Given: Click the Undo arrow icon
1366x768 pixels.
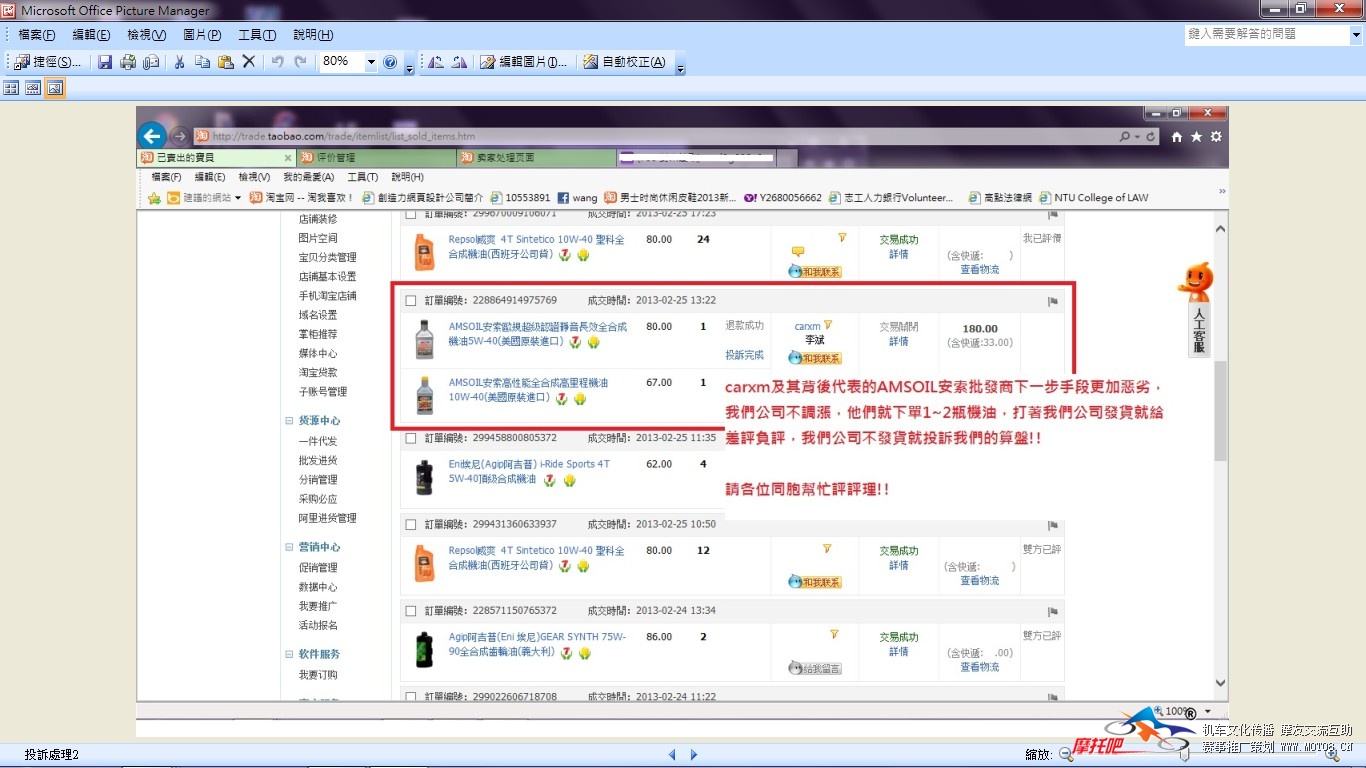Looking at the screenshot, I should click(277, 62).
